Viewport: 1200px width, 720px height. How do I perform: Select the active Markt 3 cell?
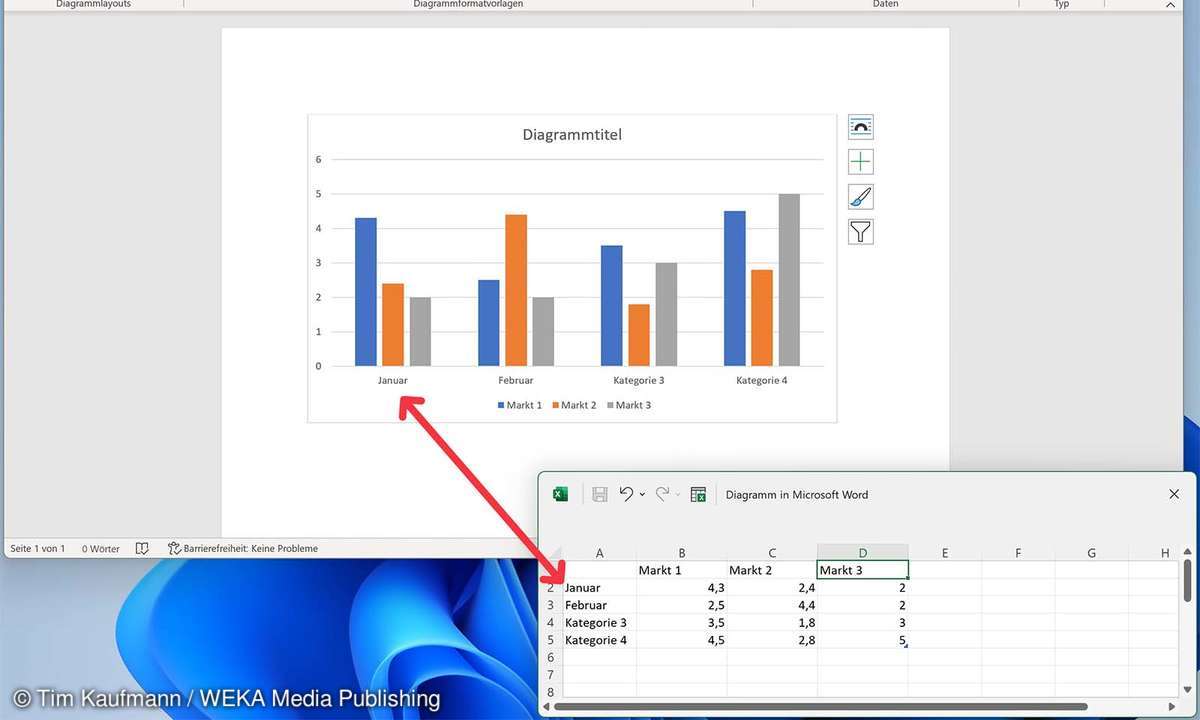click(863, 570)
